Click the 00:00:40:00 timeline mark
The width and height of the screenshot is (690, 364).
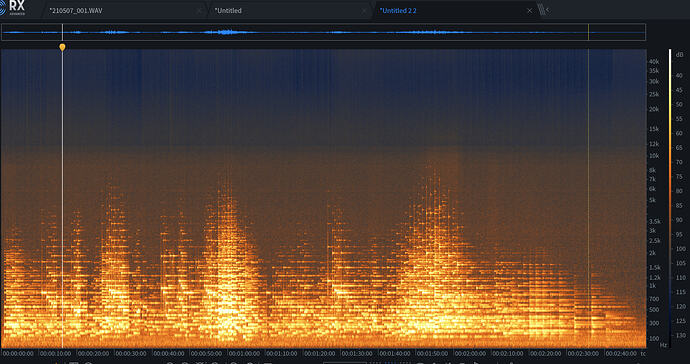point(169,353)
